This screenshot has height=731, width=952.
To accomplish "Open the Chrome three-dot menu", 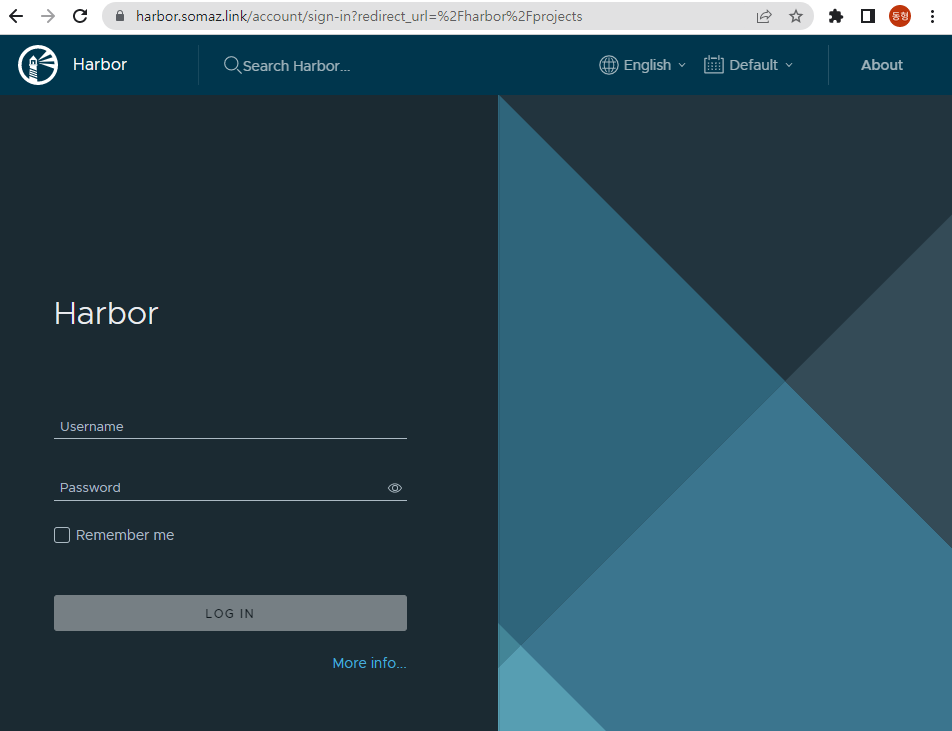I will pyautogui.click(x=933, y=16).
